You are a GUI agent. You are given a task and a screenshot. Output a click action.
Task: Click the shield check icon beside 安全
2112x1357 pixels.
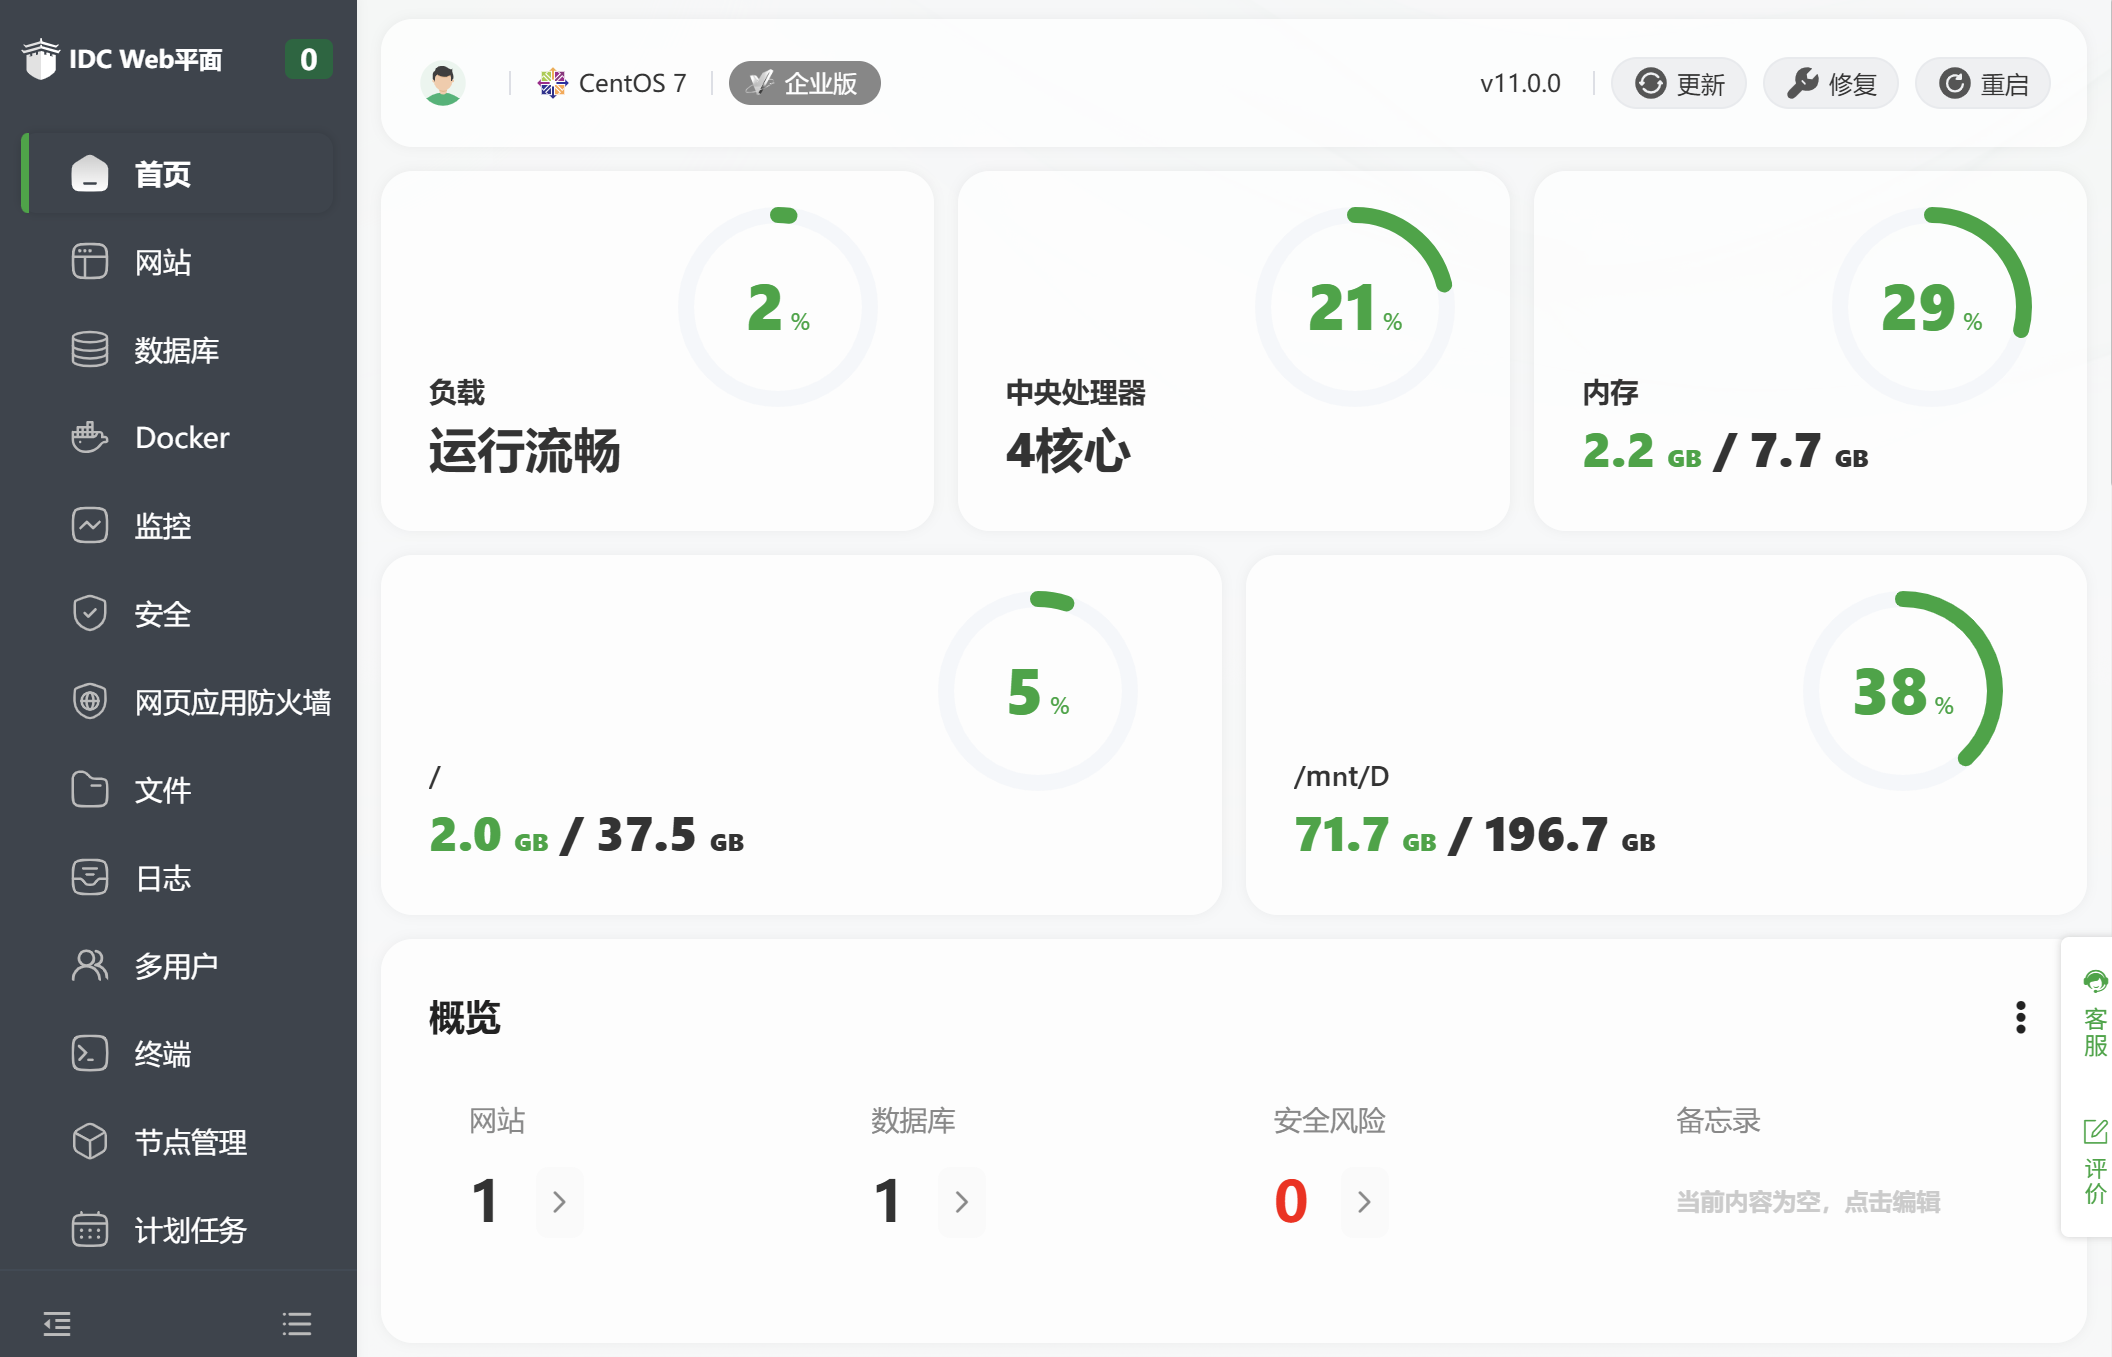coord(90,614)
